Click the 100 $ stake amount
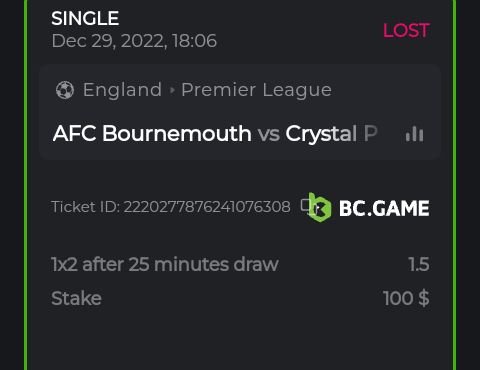The width and height of the screenshot is (480, 370). tap(406, 298)
